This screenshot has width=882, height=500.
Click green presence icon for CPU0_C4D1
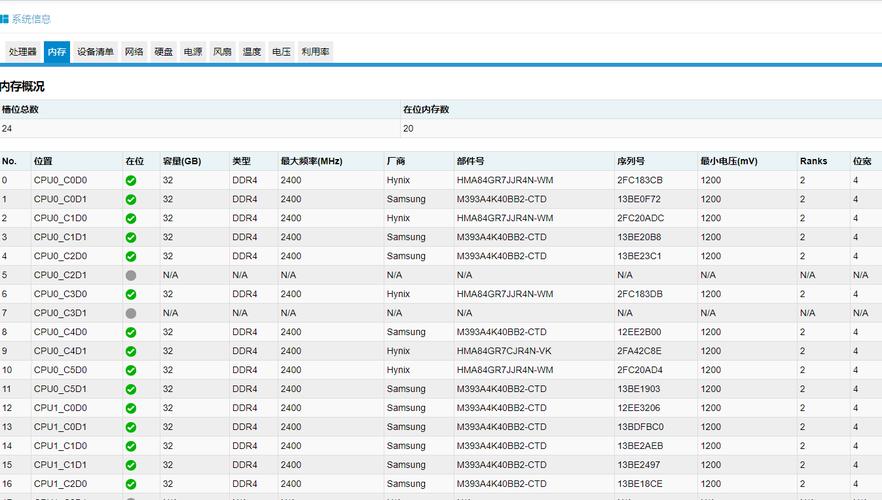coord(130,352)
